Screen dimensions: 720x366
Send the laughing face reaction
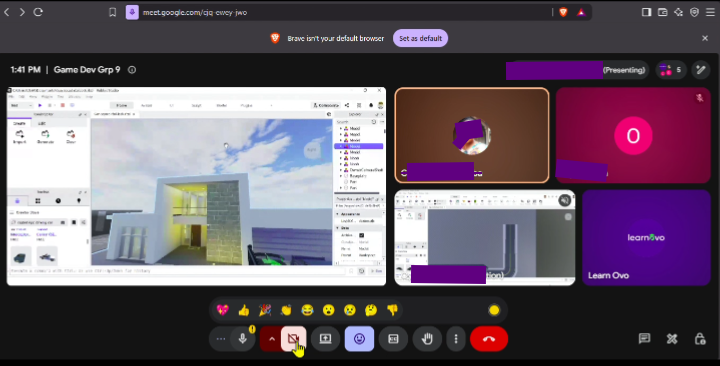coord(307,310)
